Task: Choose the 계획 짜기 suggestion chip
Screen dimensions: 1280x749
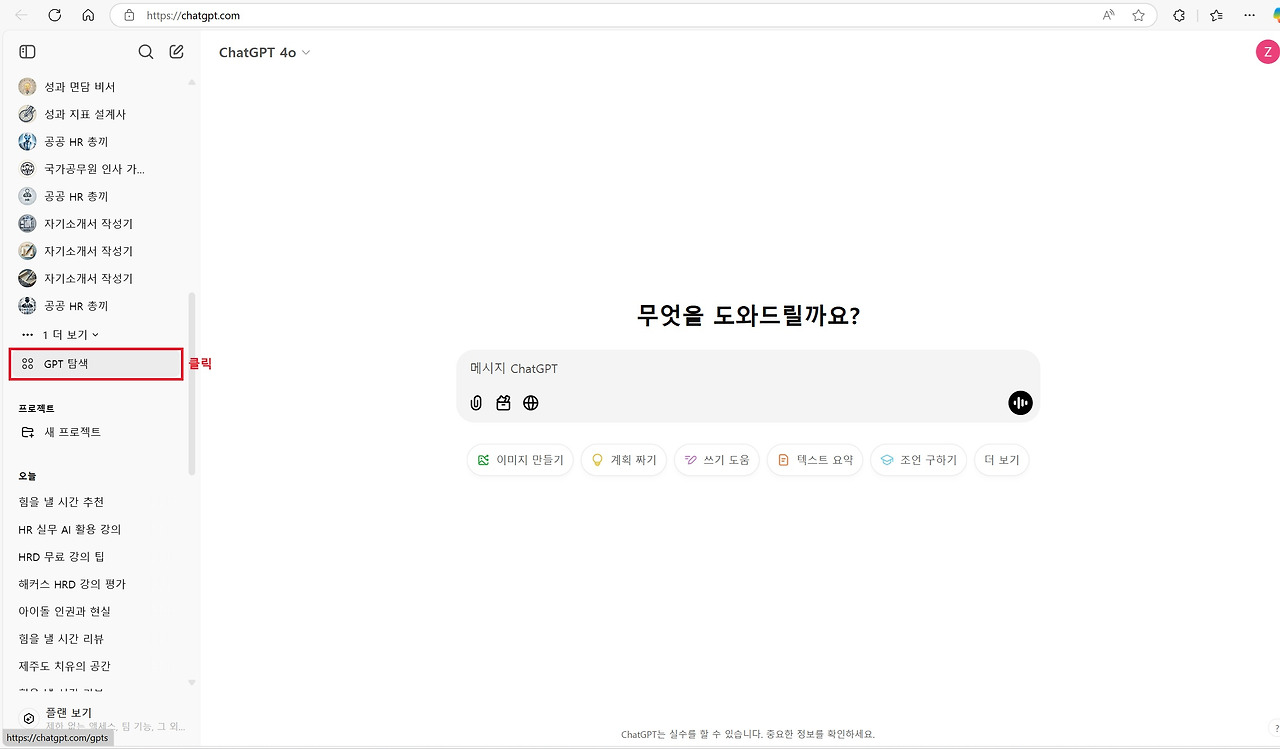Action: click(624, 460)
